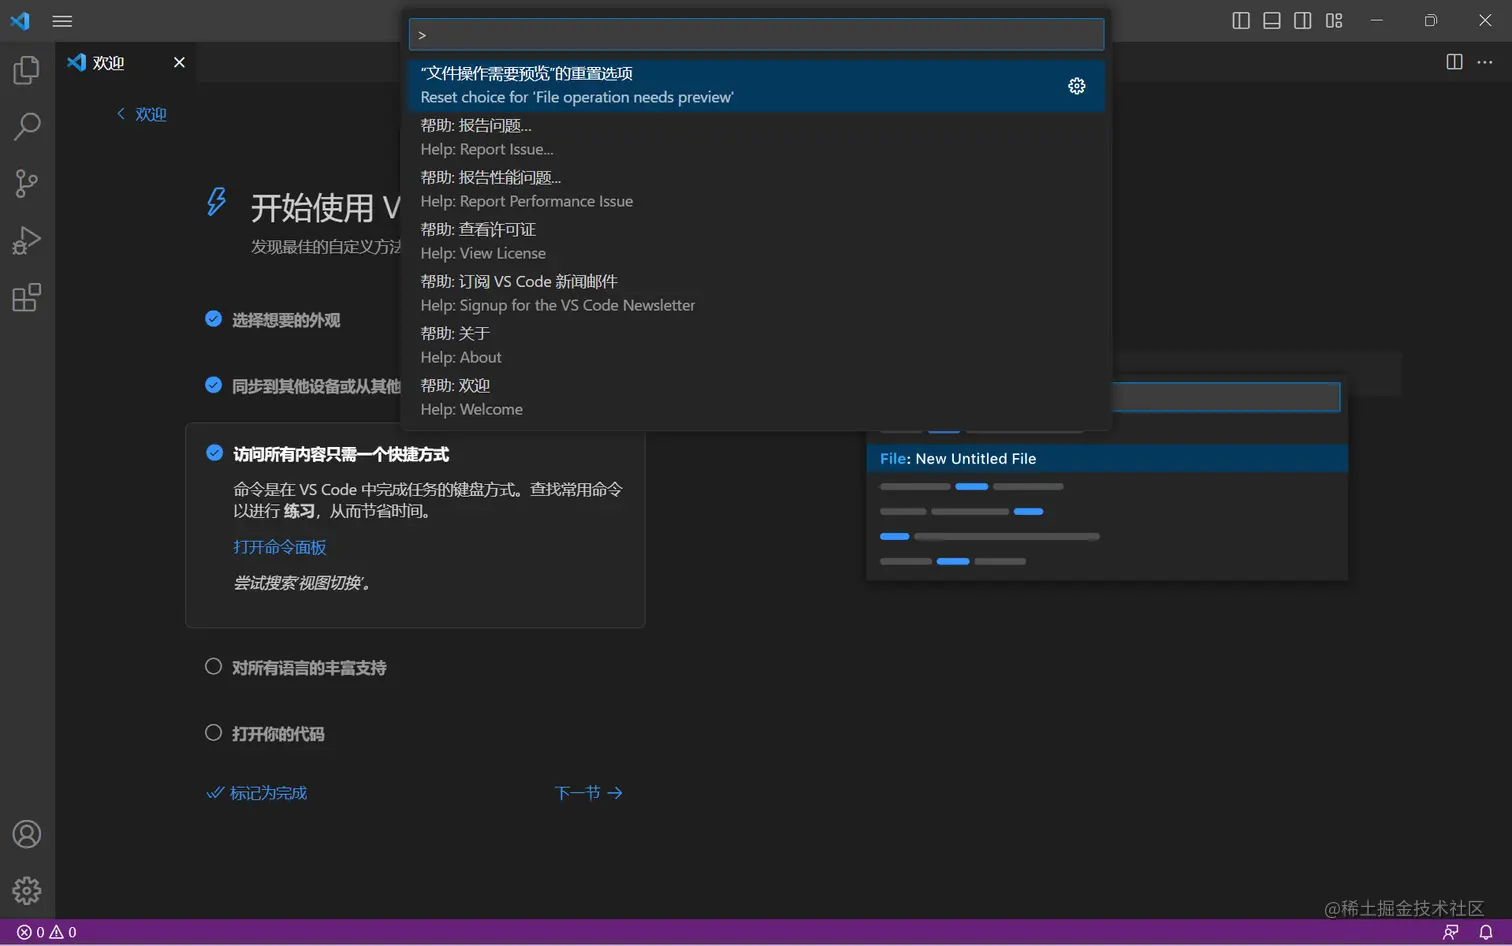Click 打开命令面板 link

click(280, 547)
